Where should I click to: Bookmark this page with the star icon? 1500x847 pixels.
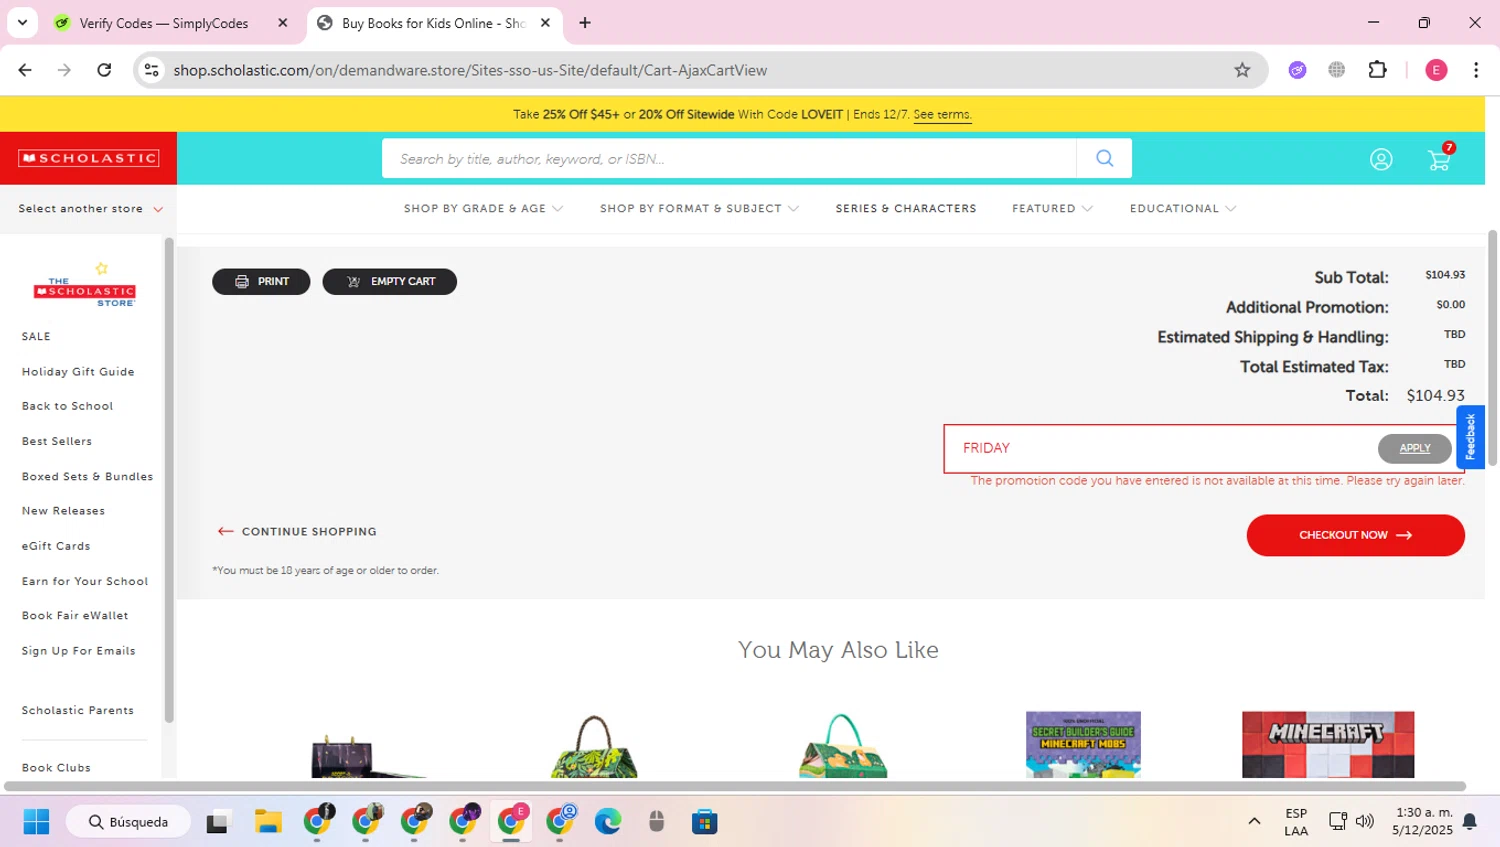click(1242, 70)
